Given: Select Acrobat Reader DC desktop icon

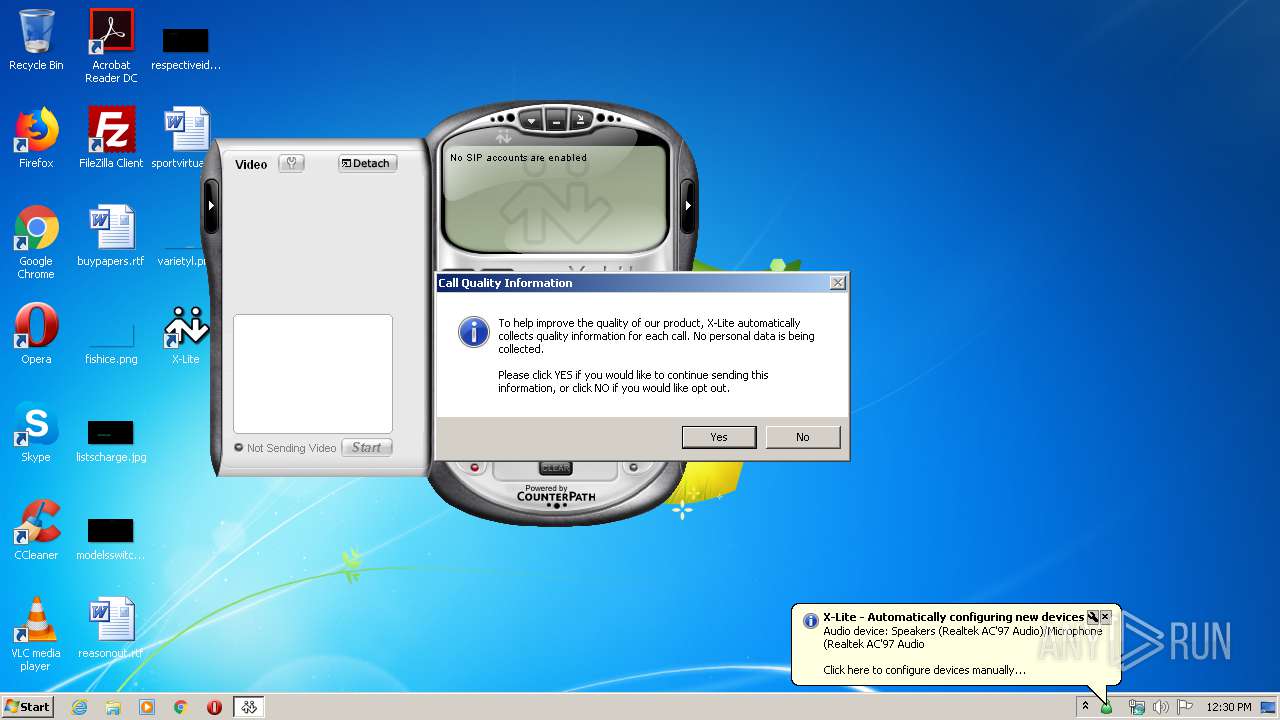Looking at the screenshot, I should click(111, 46).
